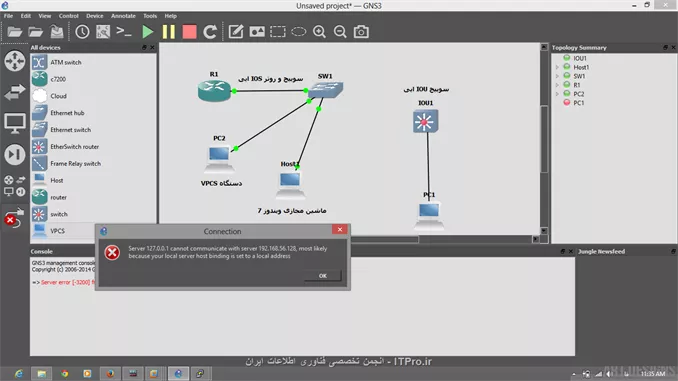The width and height of the screenshot is (678, 381).
Task: Click the Zoom in magnifier
Action: coord(319,32)
